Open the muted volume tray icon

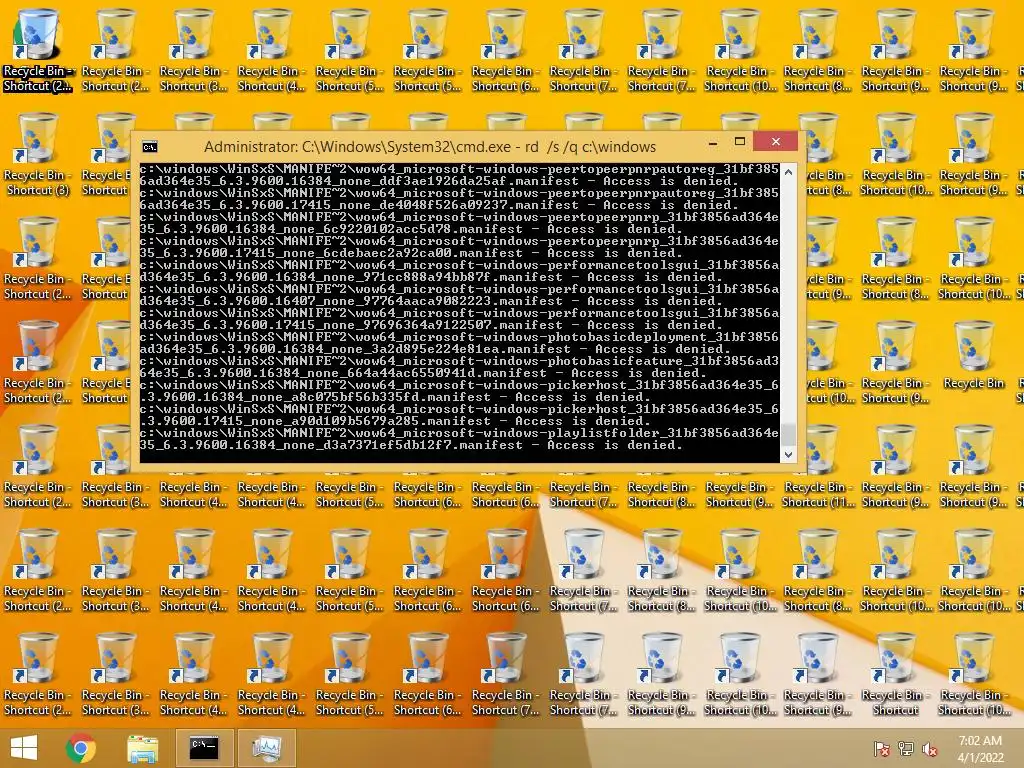[930, 748]
